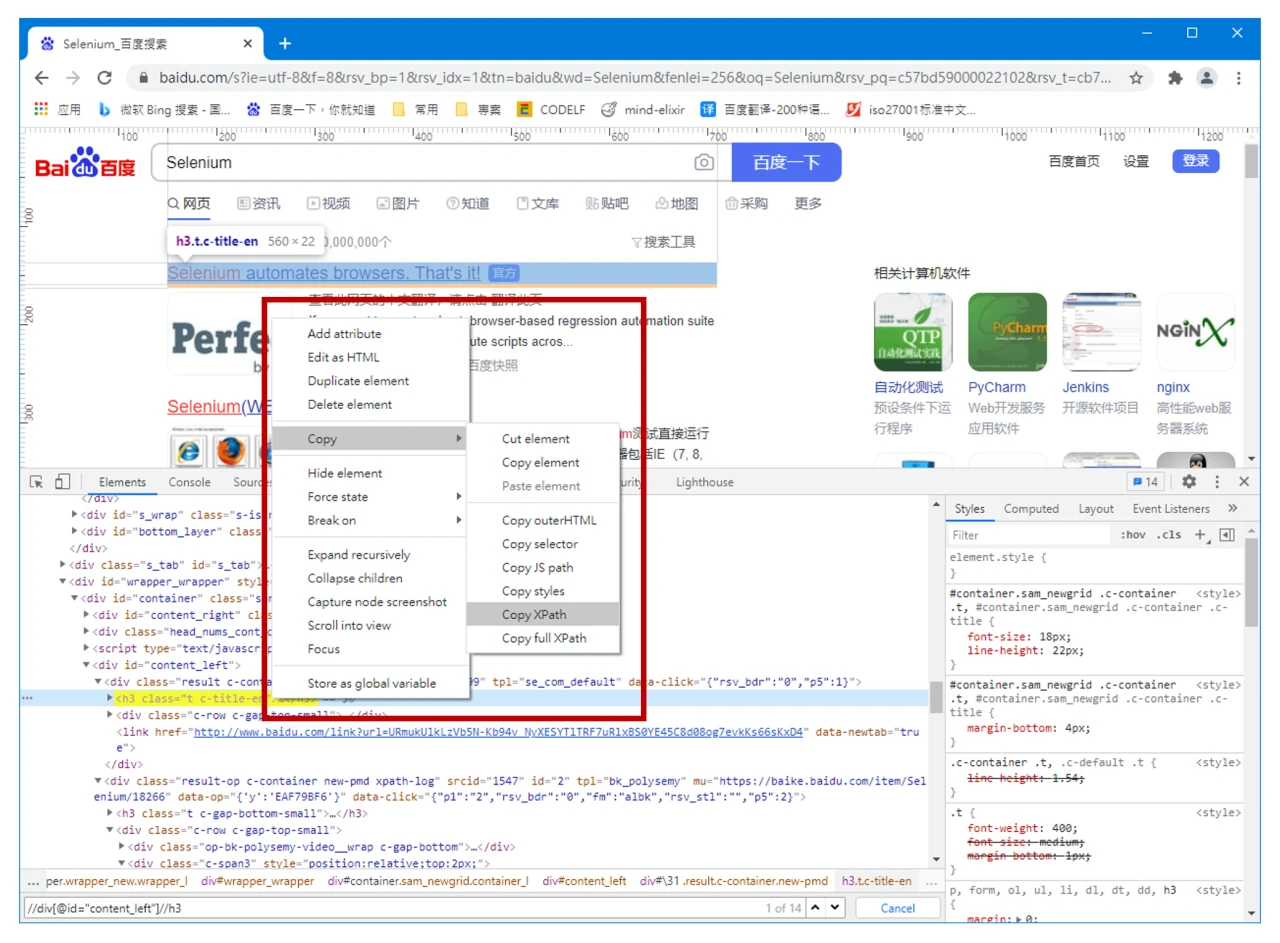
Task: Open the 图片 search category tab
Action: [398, 203]
